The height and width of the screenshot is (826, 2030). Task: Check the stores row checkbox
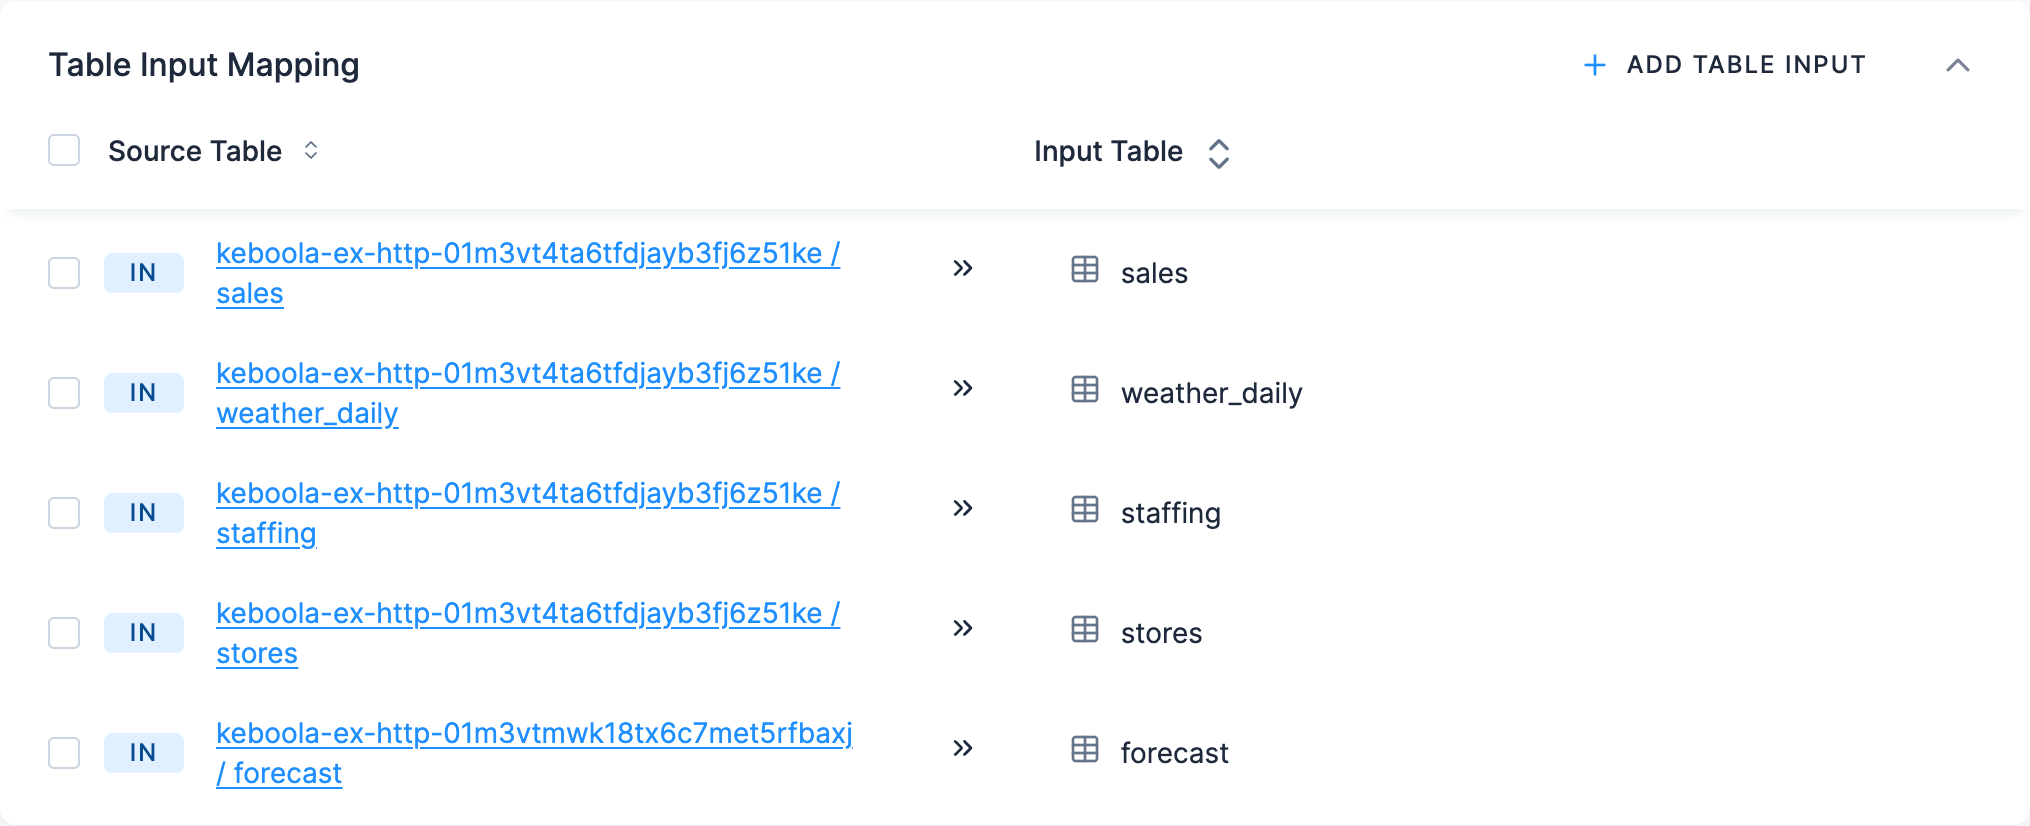click(x=64, y=633)
